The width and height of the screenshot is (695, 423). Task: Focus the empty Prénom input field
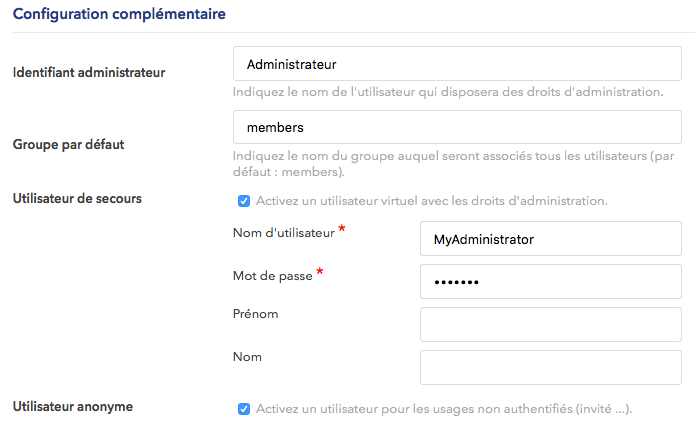551,324
